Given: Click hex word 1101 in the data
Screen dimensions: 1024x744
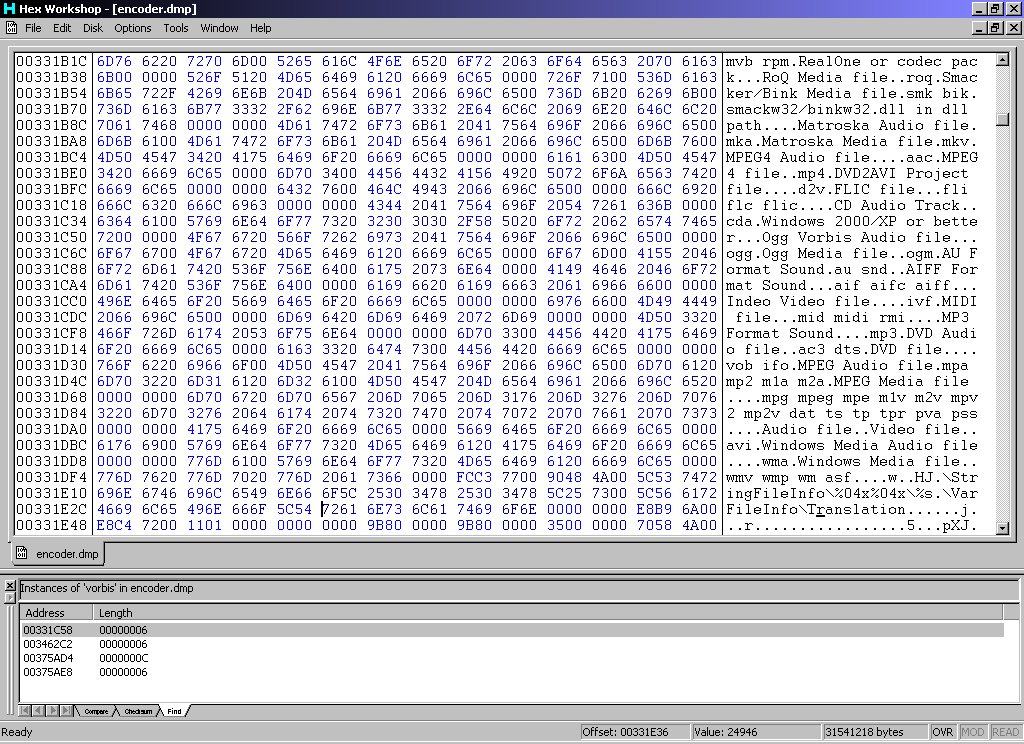Looking at the screenshot, I should coord(204,525).
